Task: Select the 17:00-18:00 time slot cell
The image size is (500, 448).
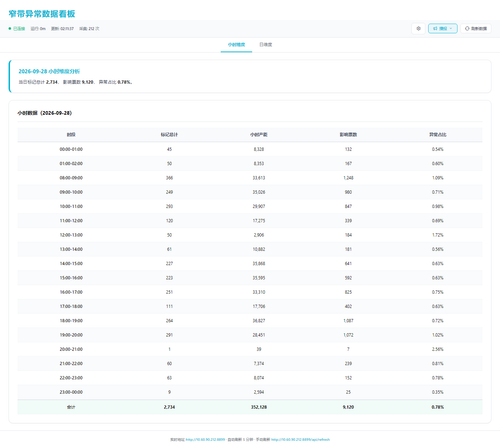Action: tap(71, 307)
